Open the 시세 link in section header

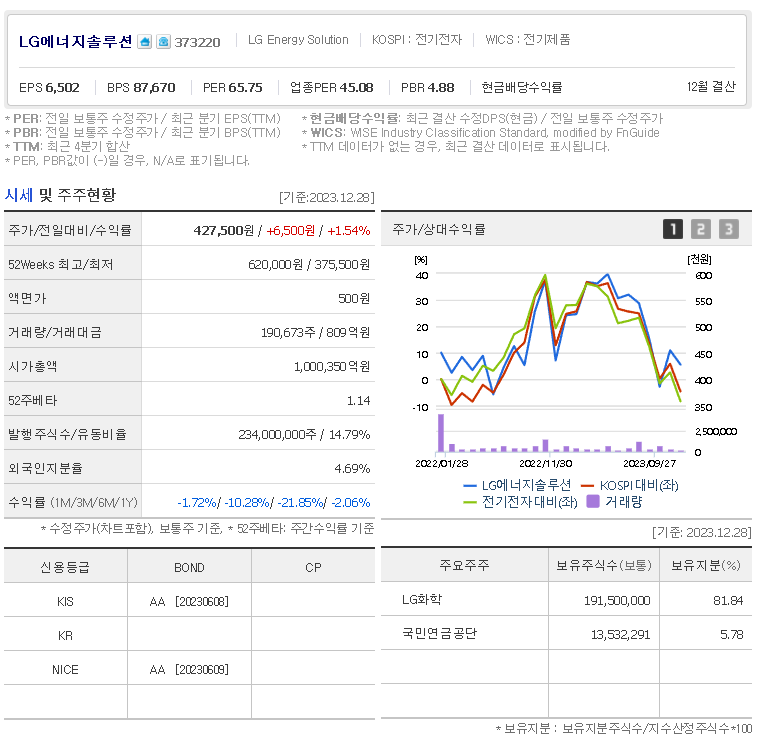pyautogui.click(x=18, y=195)
